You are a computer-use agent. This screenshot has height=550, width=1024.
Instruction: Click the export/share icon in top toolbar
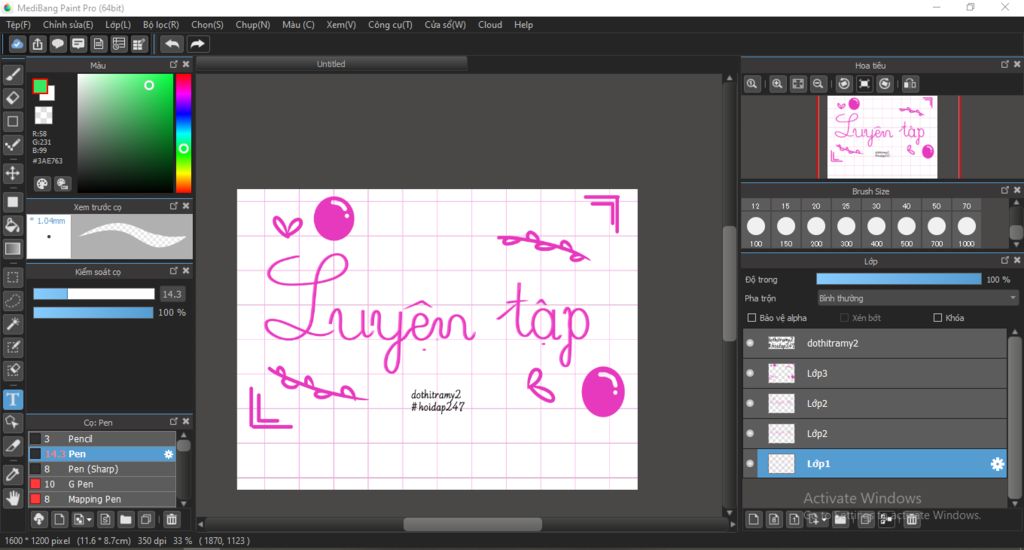click(x=37, y=44)
